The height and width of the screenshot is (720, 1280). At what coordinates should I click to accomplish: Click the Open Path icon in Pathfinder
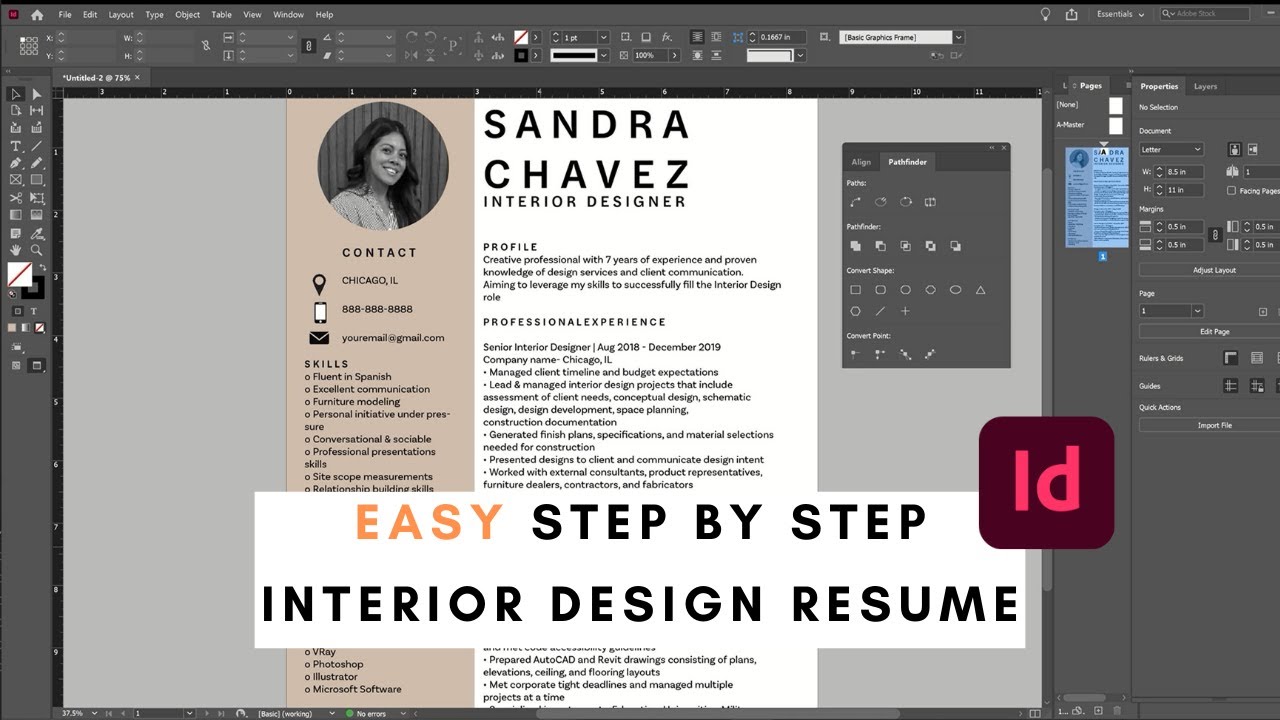881,202
